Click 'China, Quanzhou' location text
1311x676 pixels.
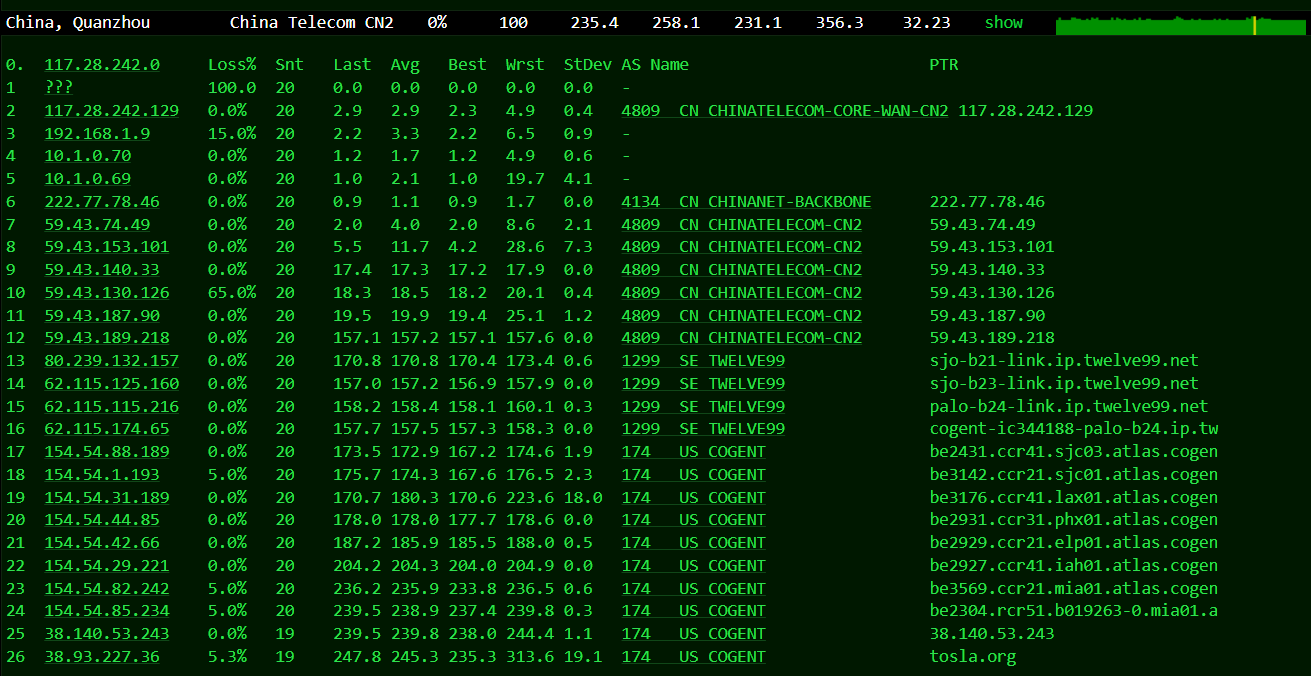(x=78, y=22)
